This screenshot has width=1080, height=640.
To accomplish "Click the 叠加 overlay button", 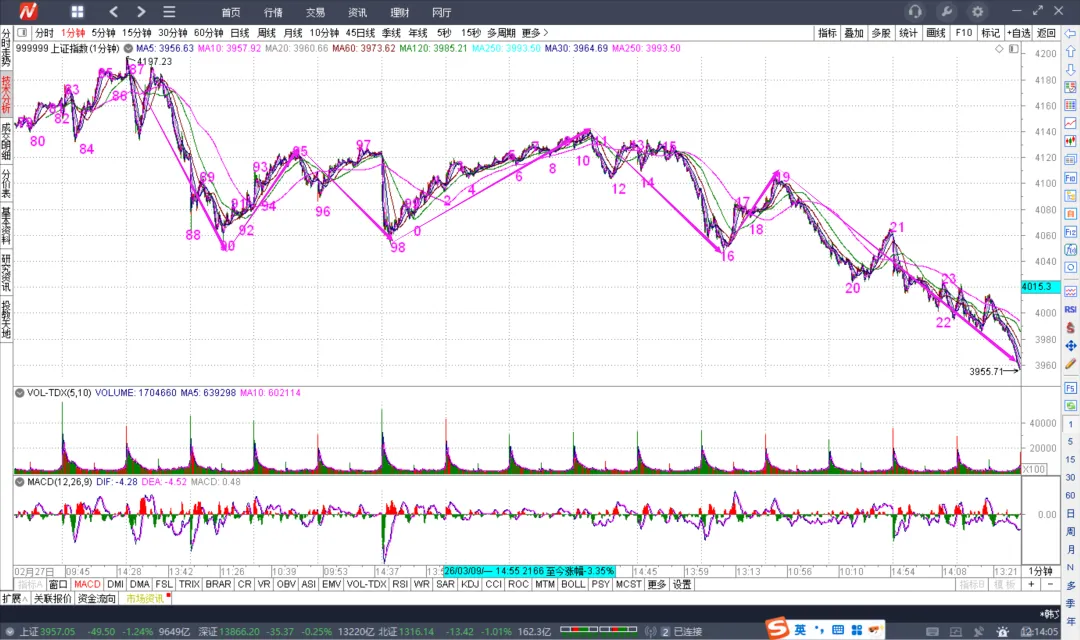I will pos(854,32).
